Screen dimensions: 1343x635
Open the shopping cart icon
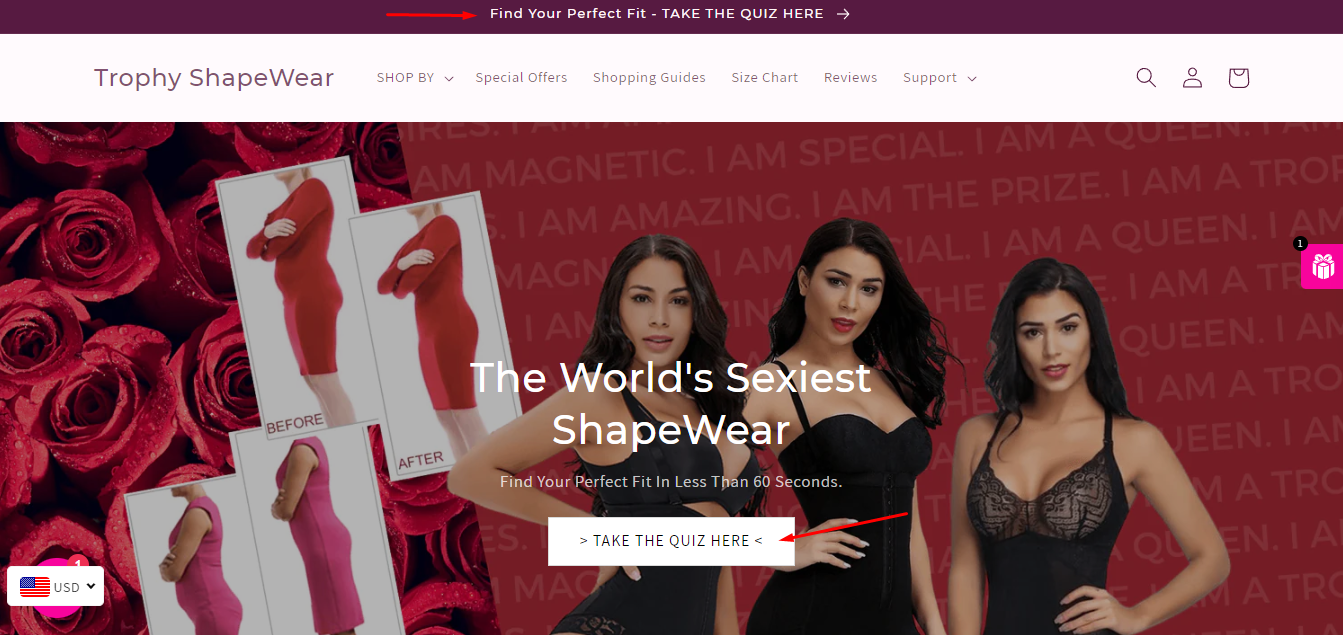(x=1238, y=78)
